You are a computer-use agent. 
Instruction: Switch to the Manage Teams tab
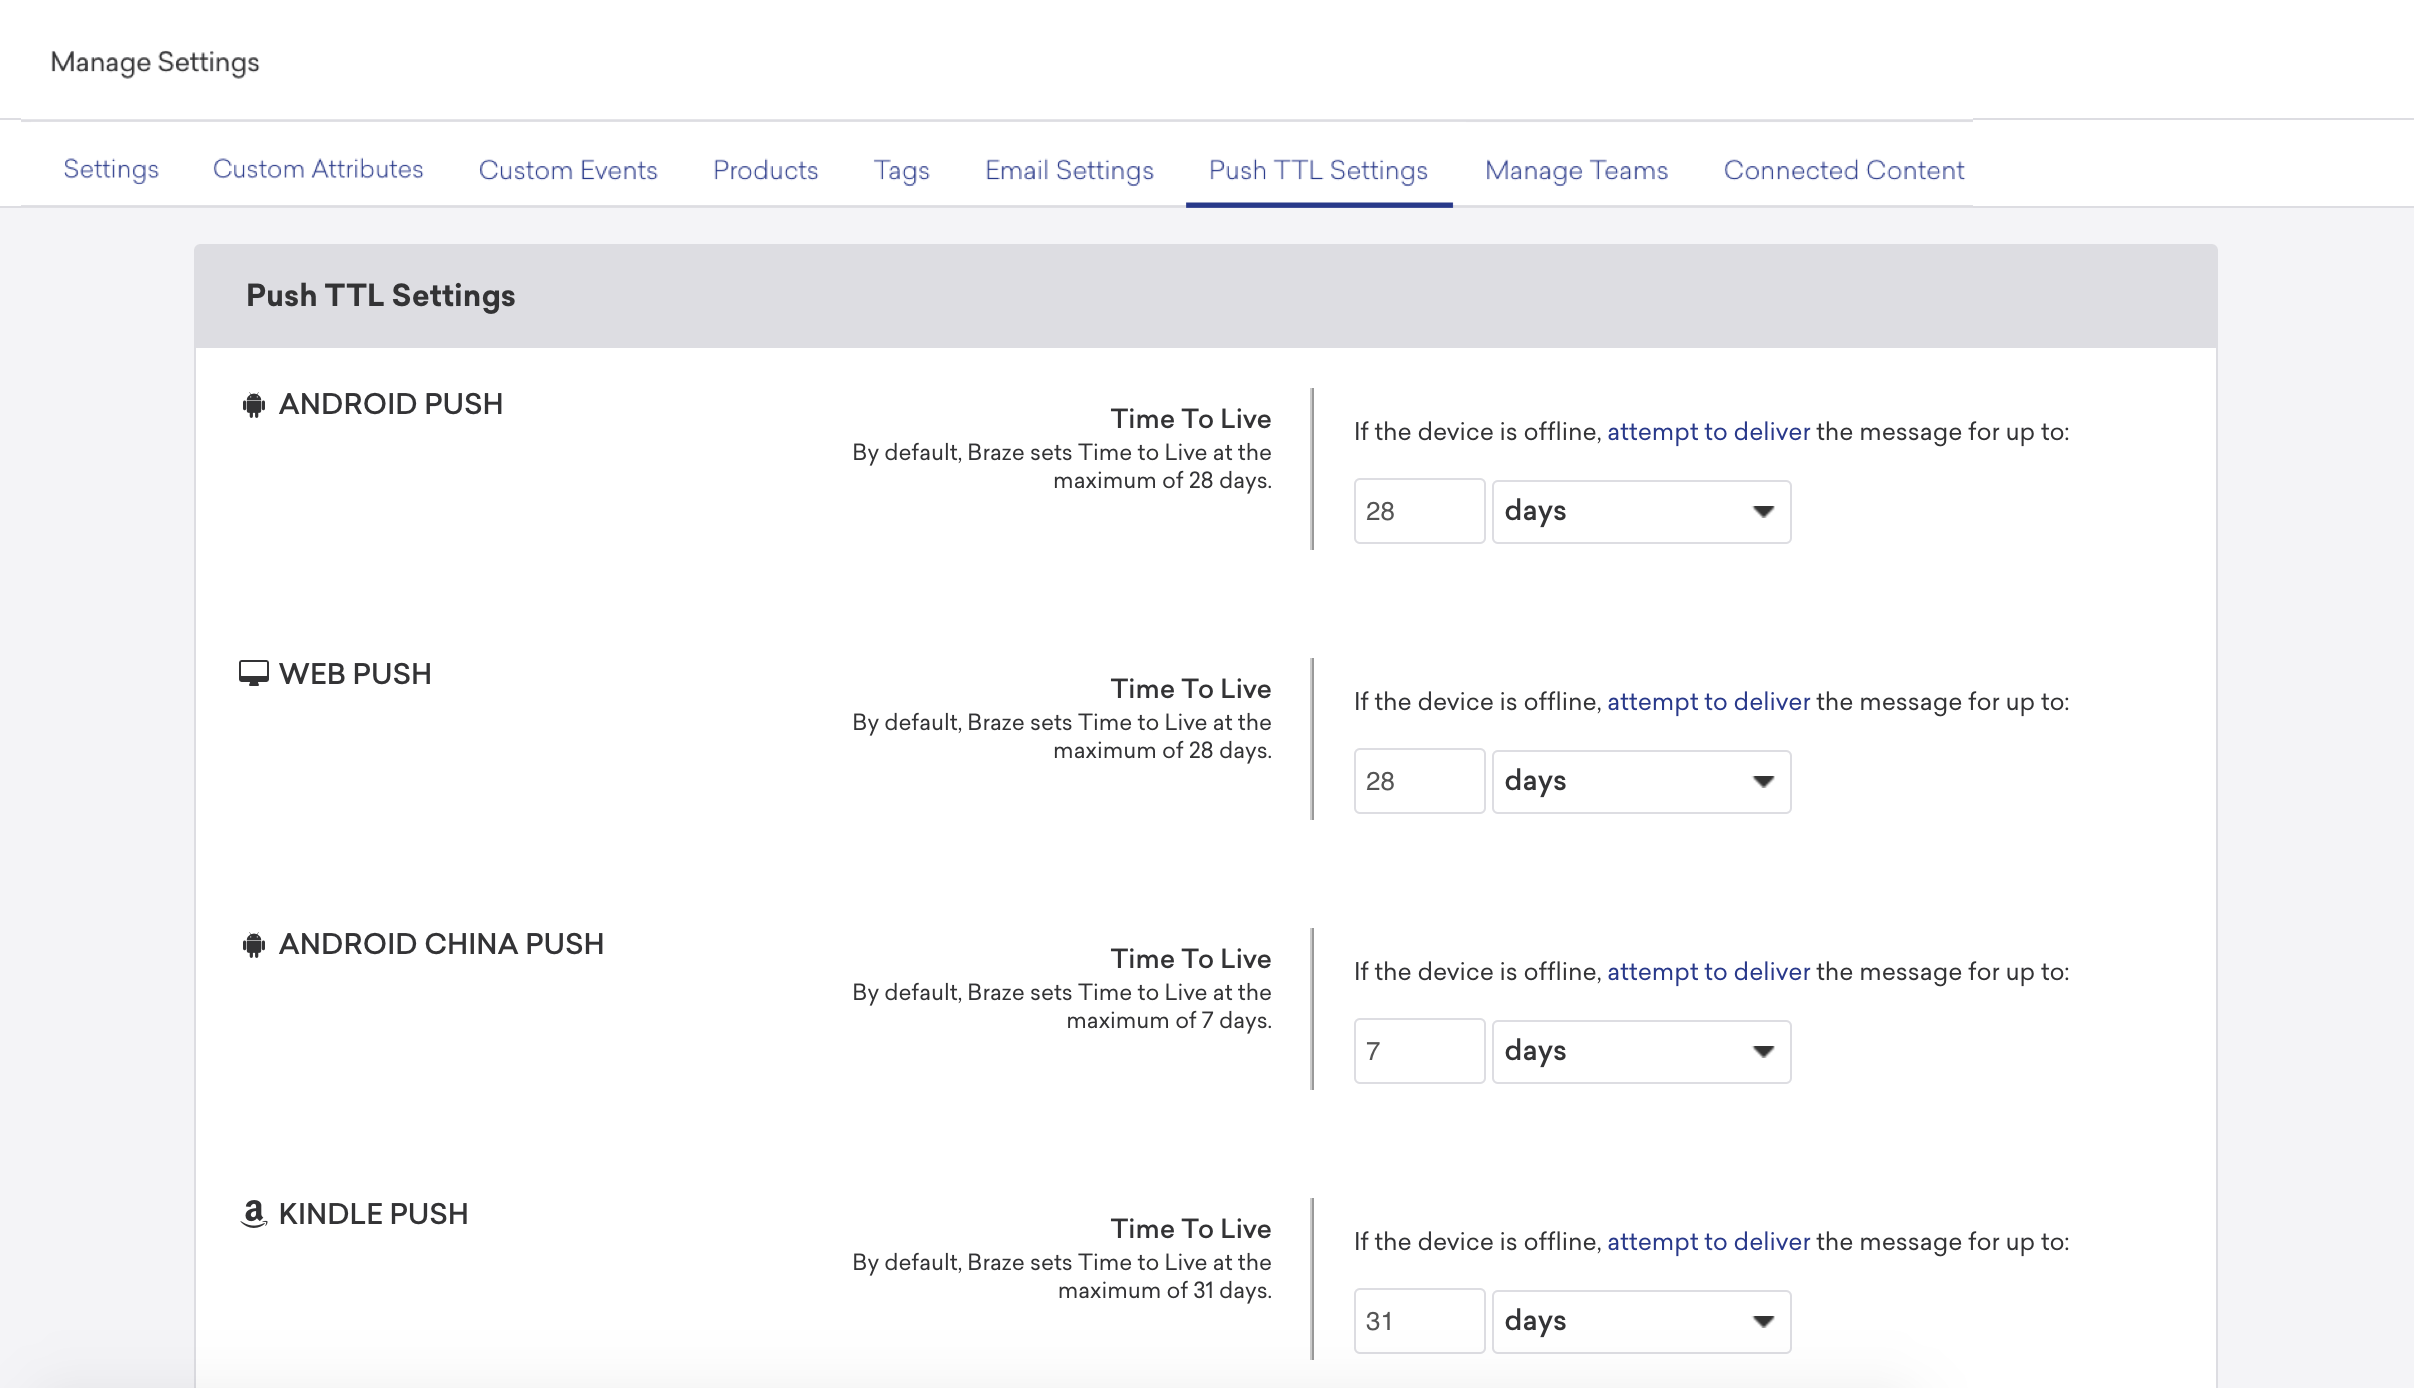tap(1575, 169)
